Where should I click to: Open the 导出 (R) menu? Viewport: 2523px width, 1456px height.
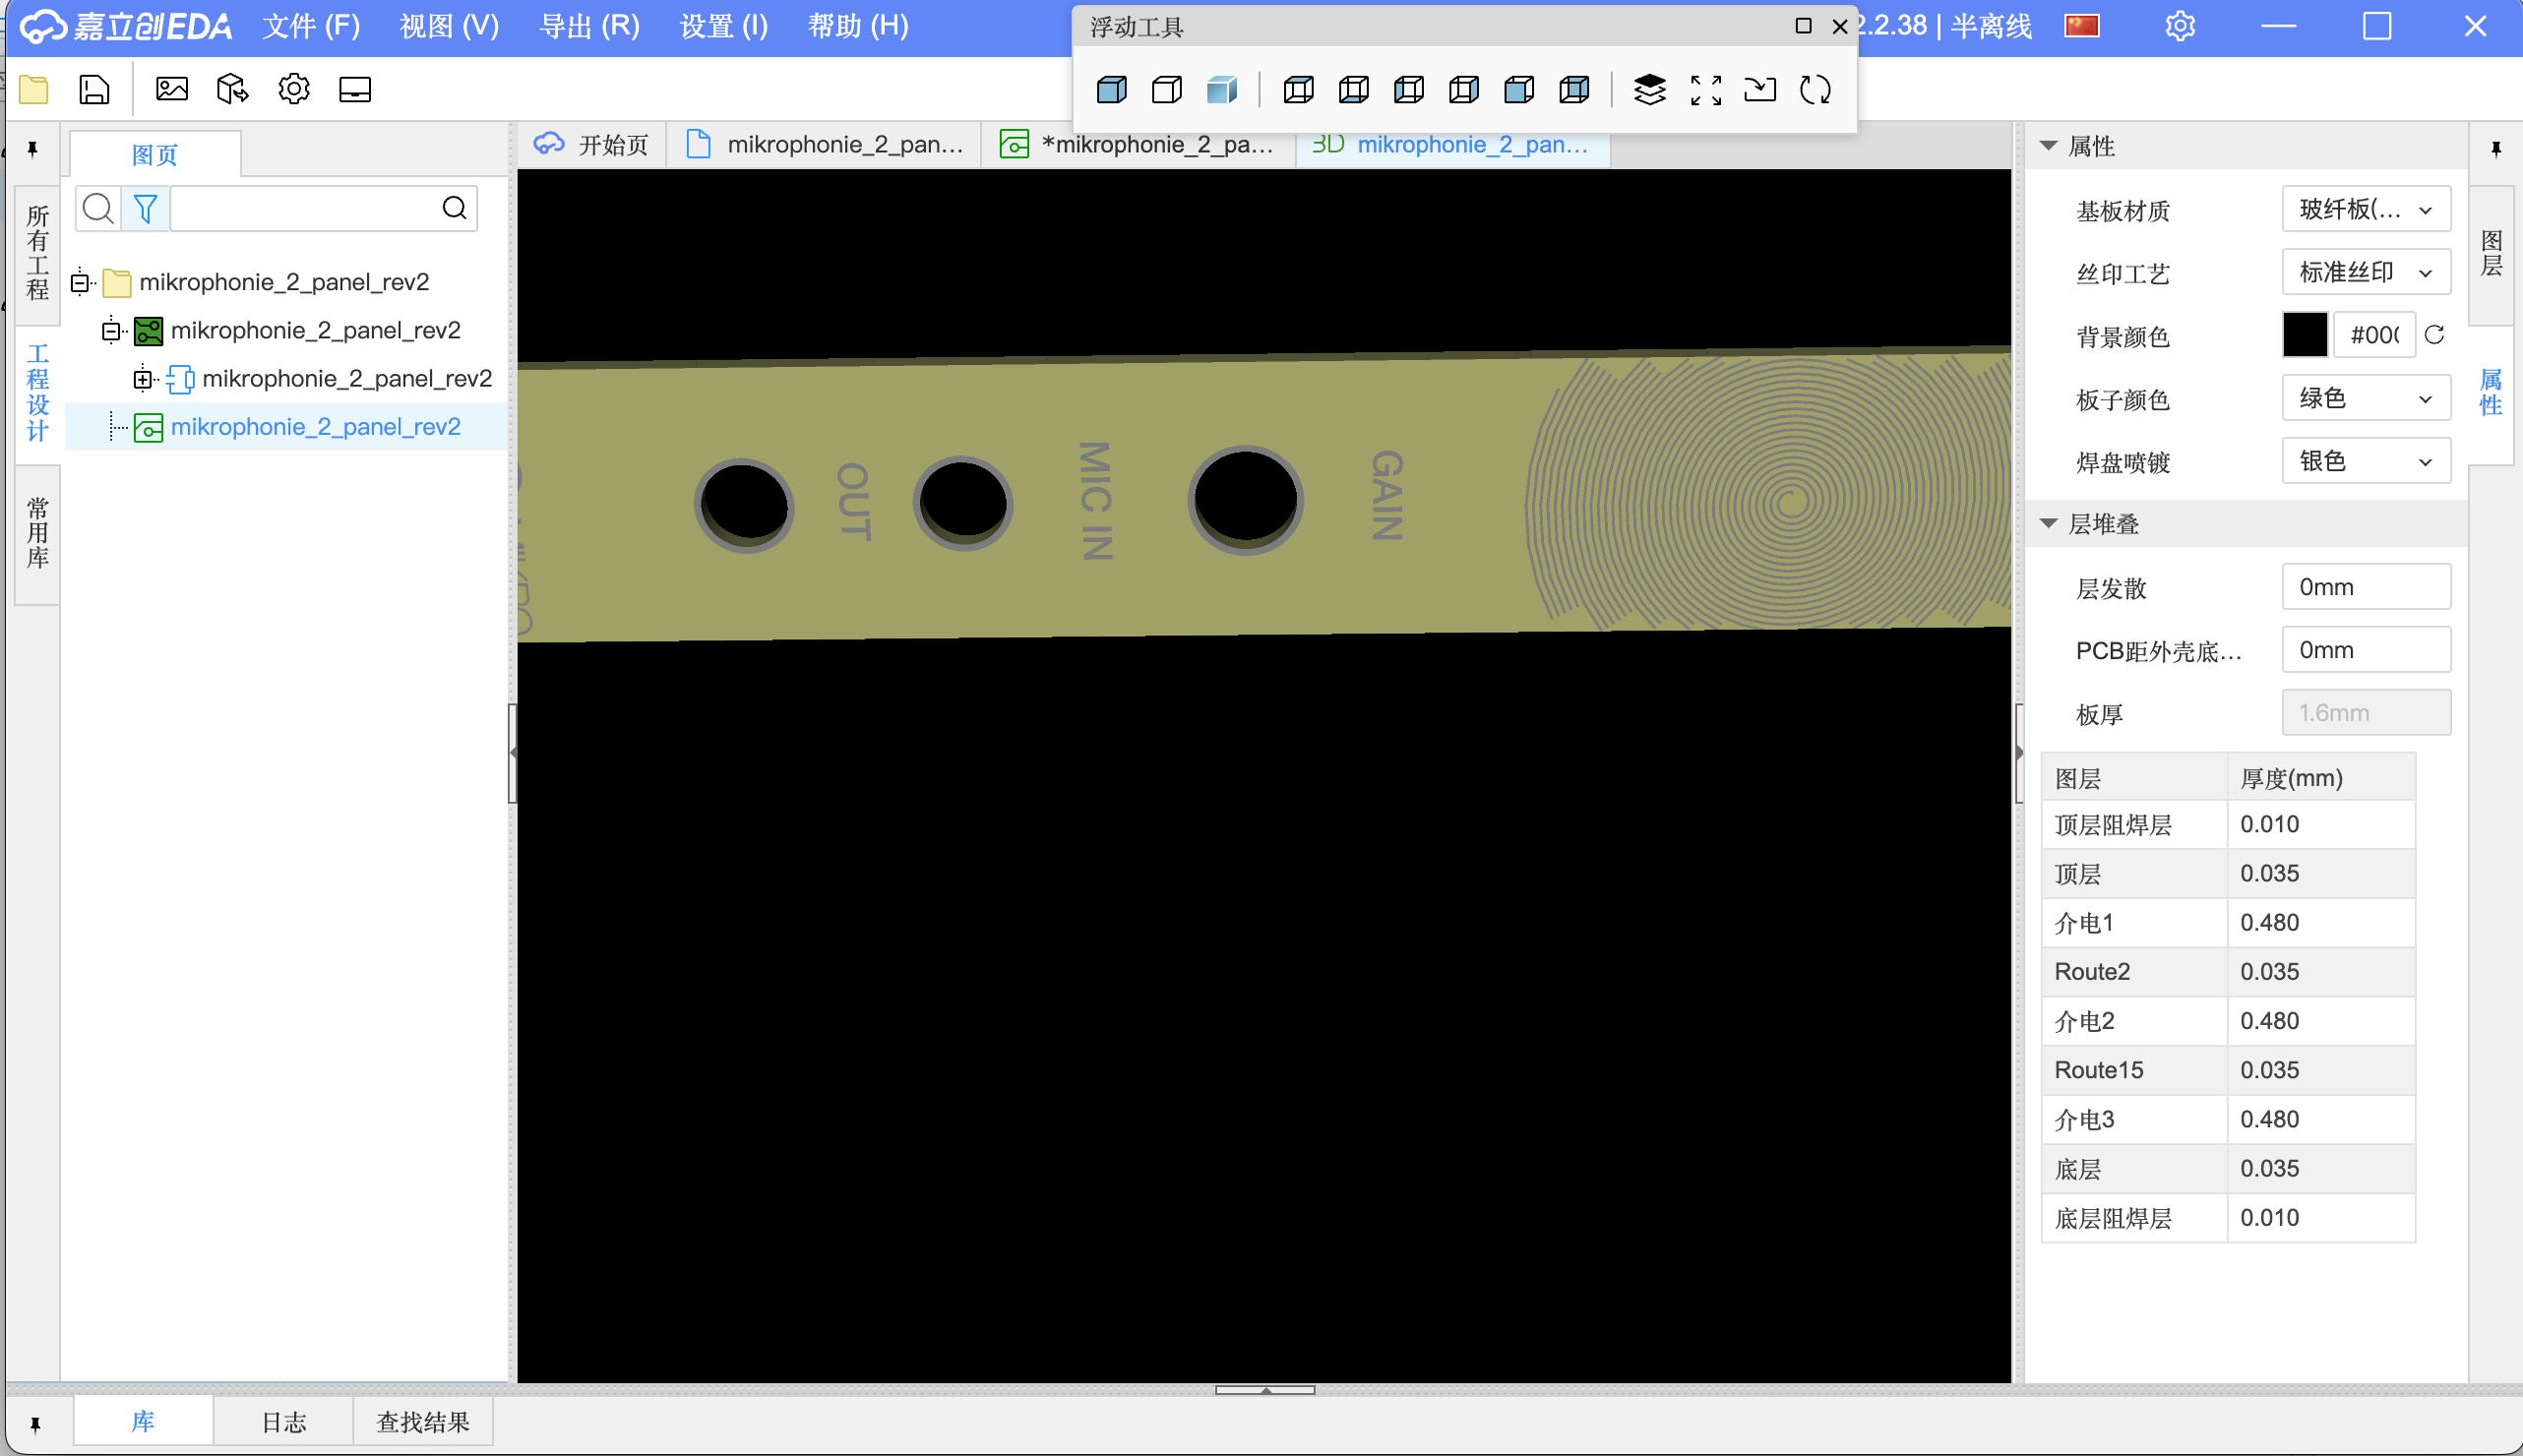589,26
